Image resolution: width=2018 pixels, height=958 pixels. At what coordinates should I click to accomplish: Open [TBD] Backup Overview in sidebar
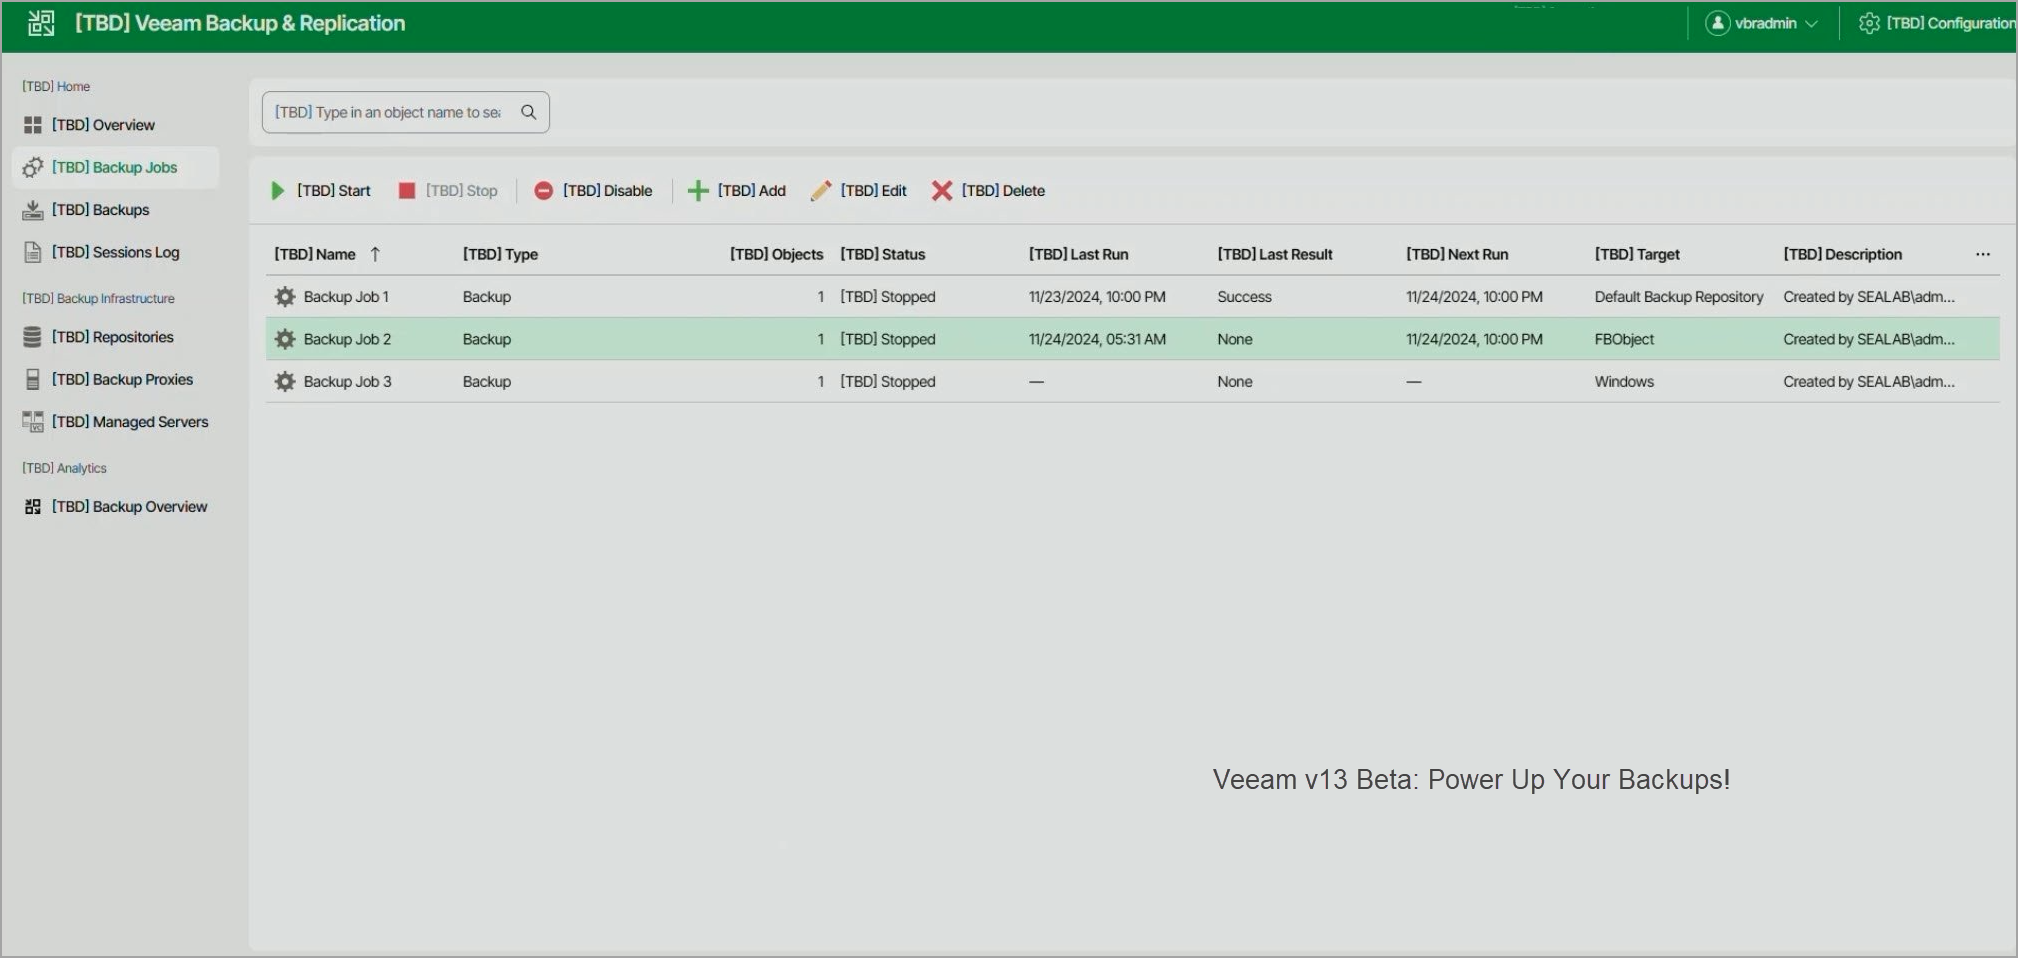tap(129, 507)
